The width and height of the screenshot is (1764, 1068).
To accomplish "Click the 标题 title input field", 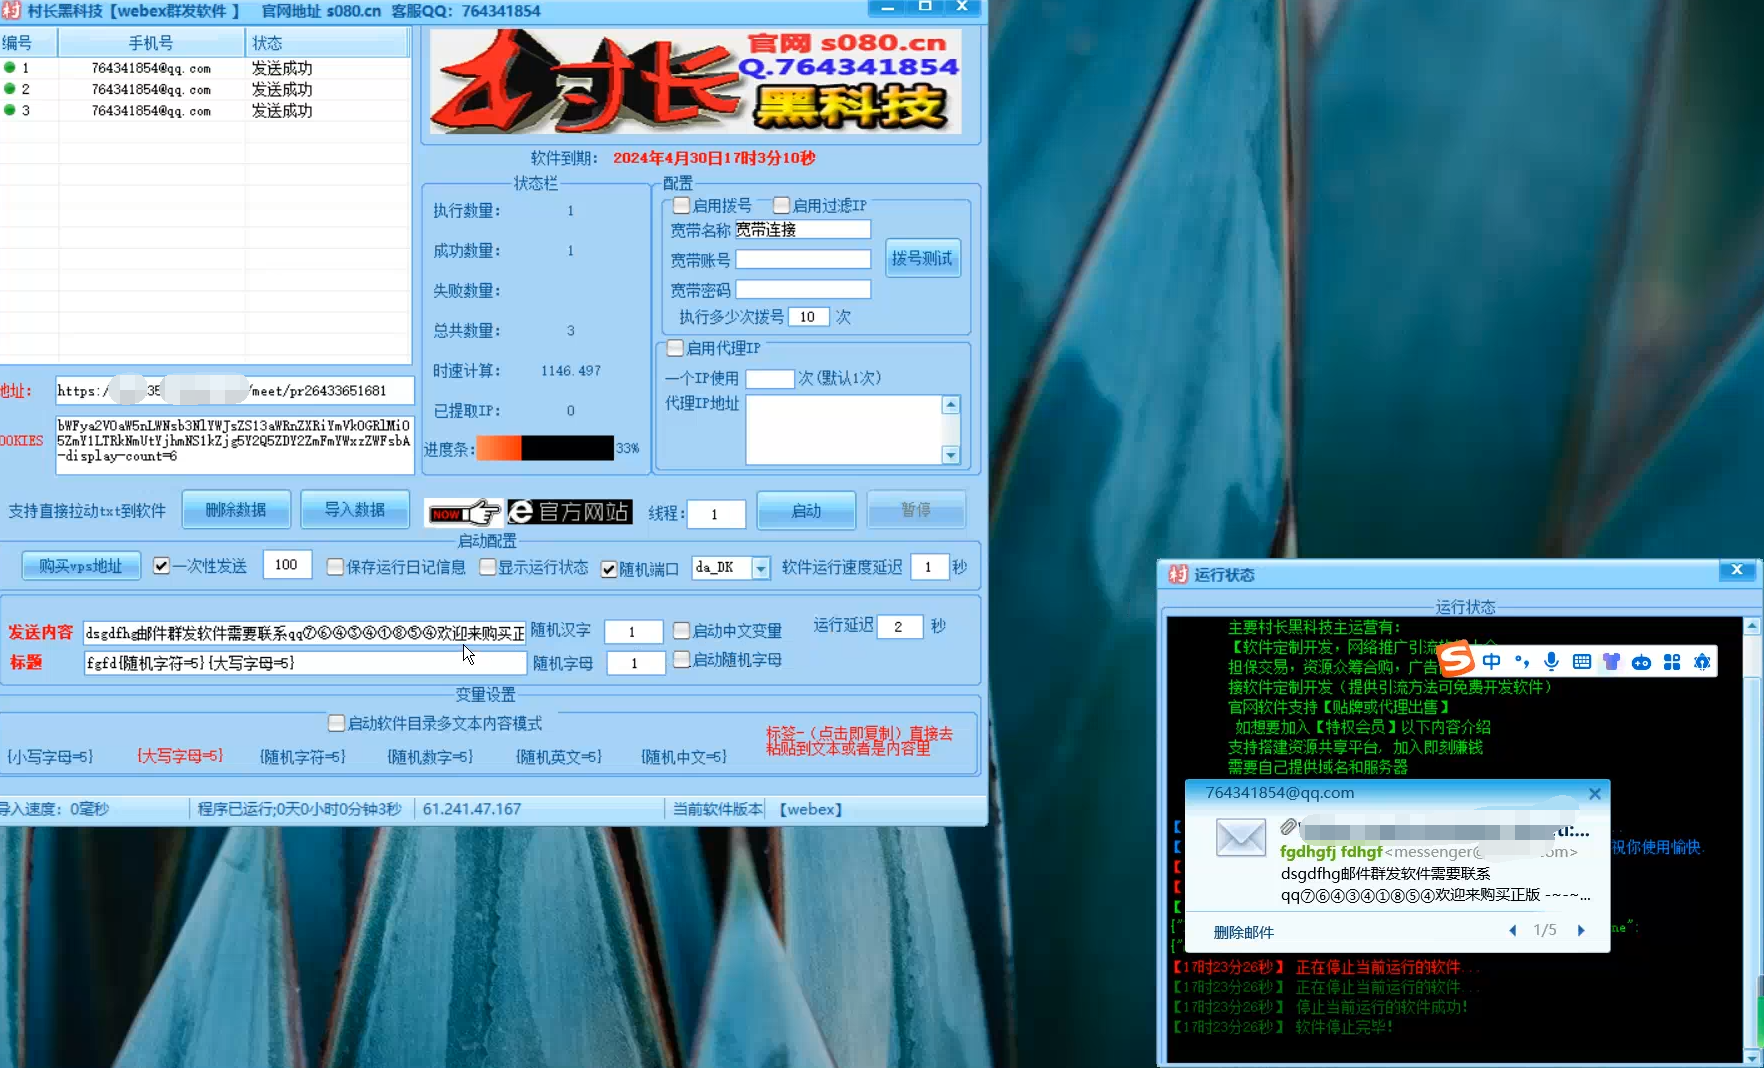I will (x=305, y=663).
